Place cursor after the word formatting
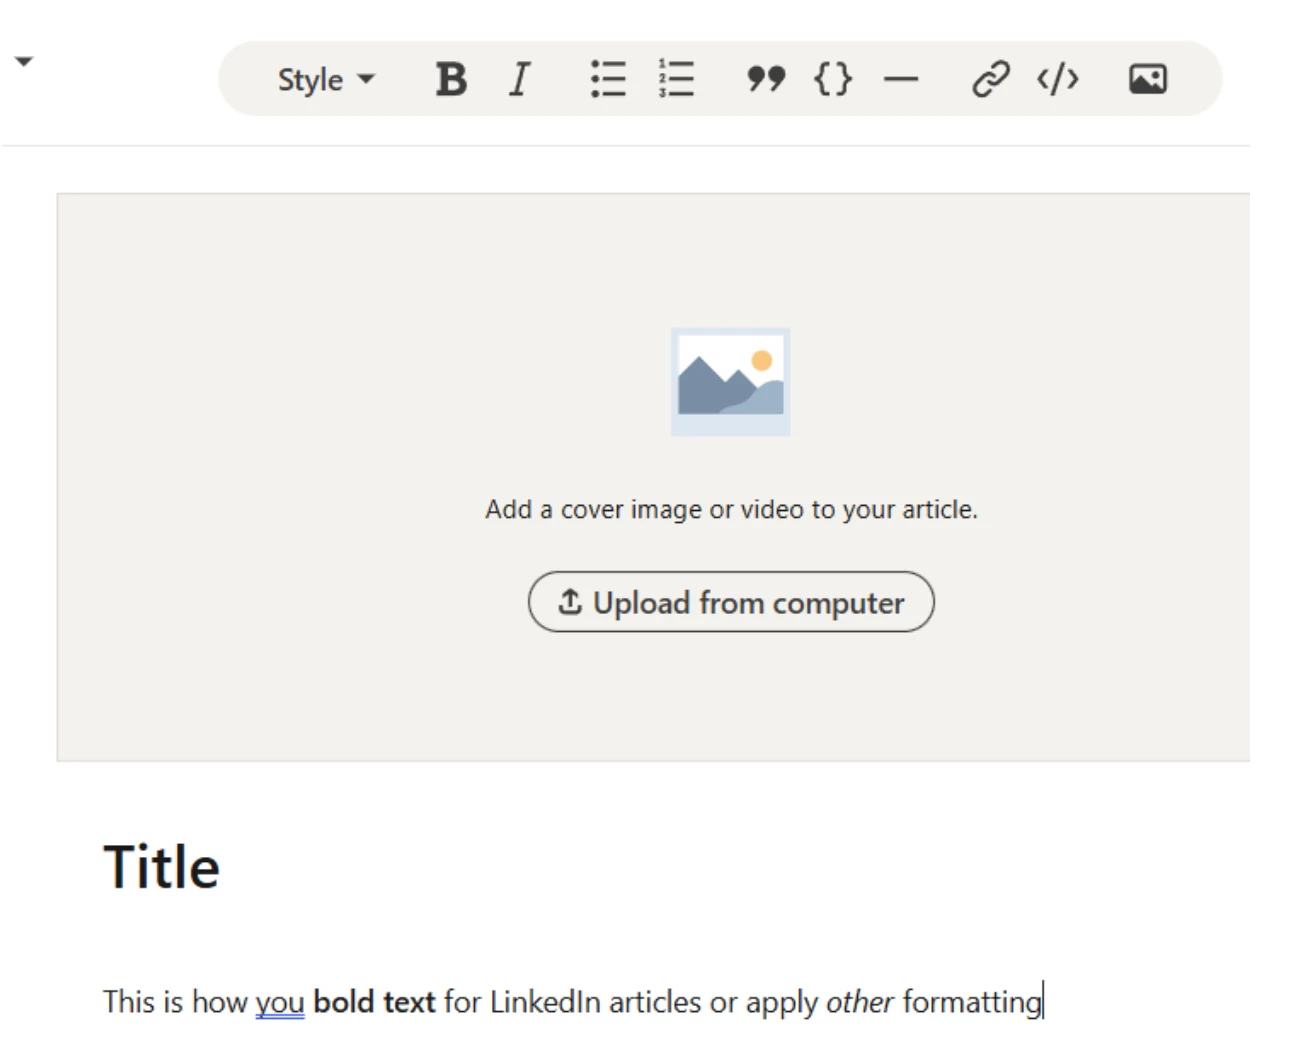This screenshot has width=1316, height=1056. pos(1041,1002)
